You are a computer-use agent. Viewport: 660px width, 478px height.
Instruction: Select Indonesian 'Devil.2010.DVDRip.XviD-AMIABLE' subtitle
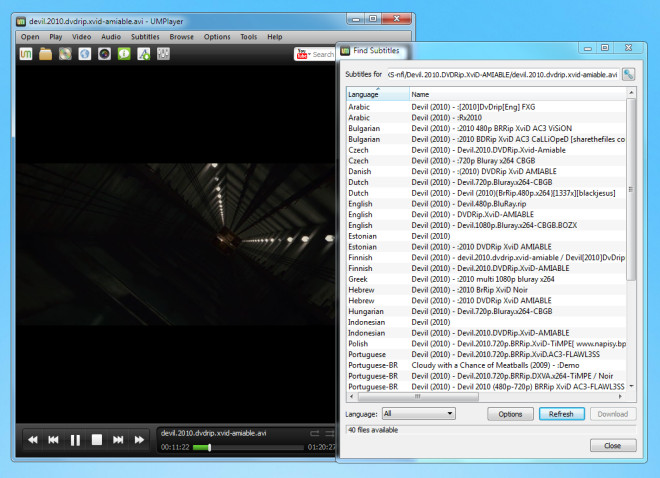pos(486,333)
